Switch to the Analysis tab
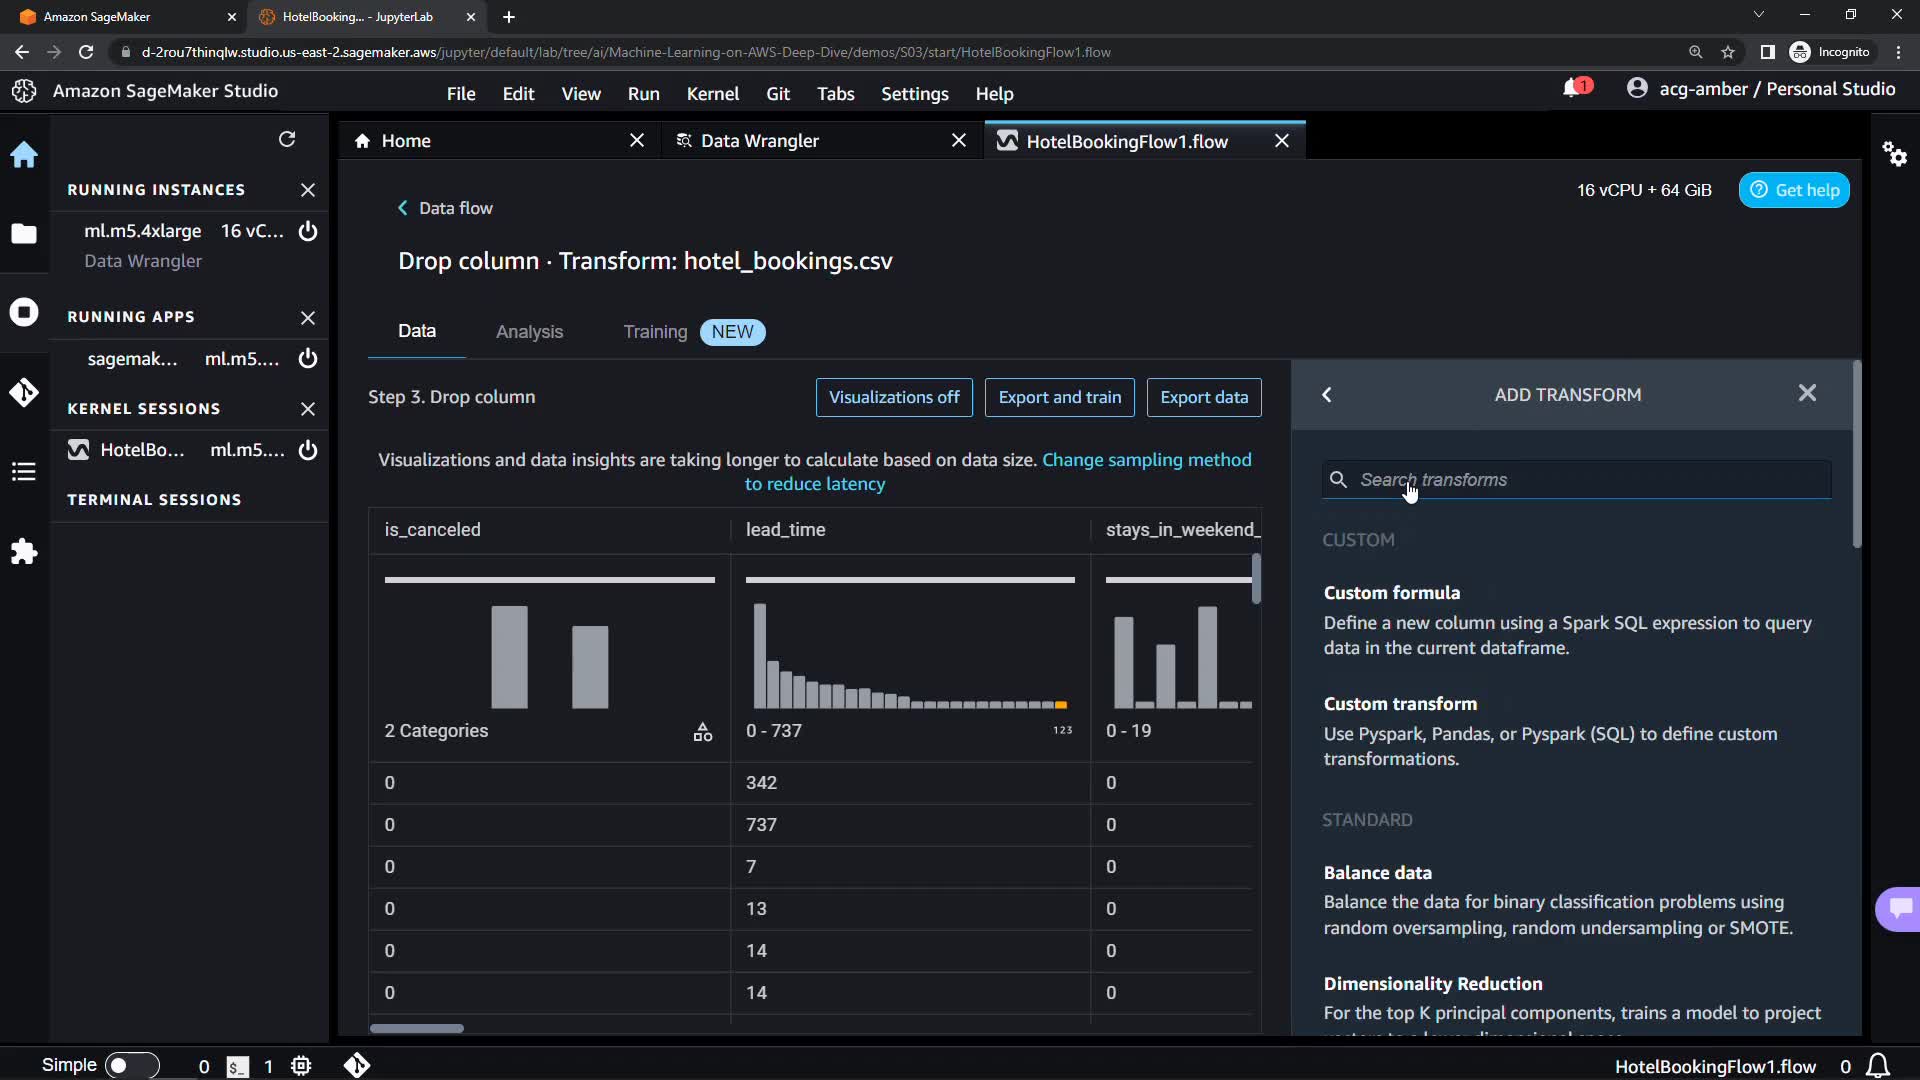Screen dimensions: 1920x1080 [x=529, y=332]
